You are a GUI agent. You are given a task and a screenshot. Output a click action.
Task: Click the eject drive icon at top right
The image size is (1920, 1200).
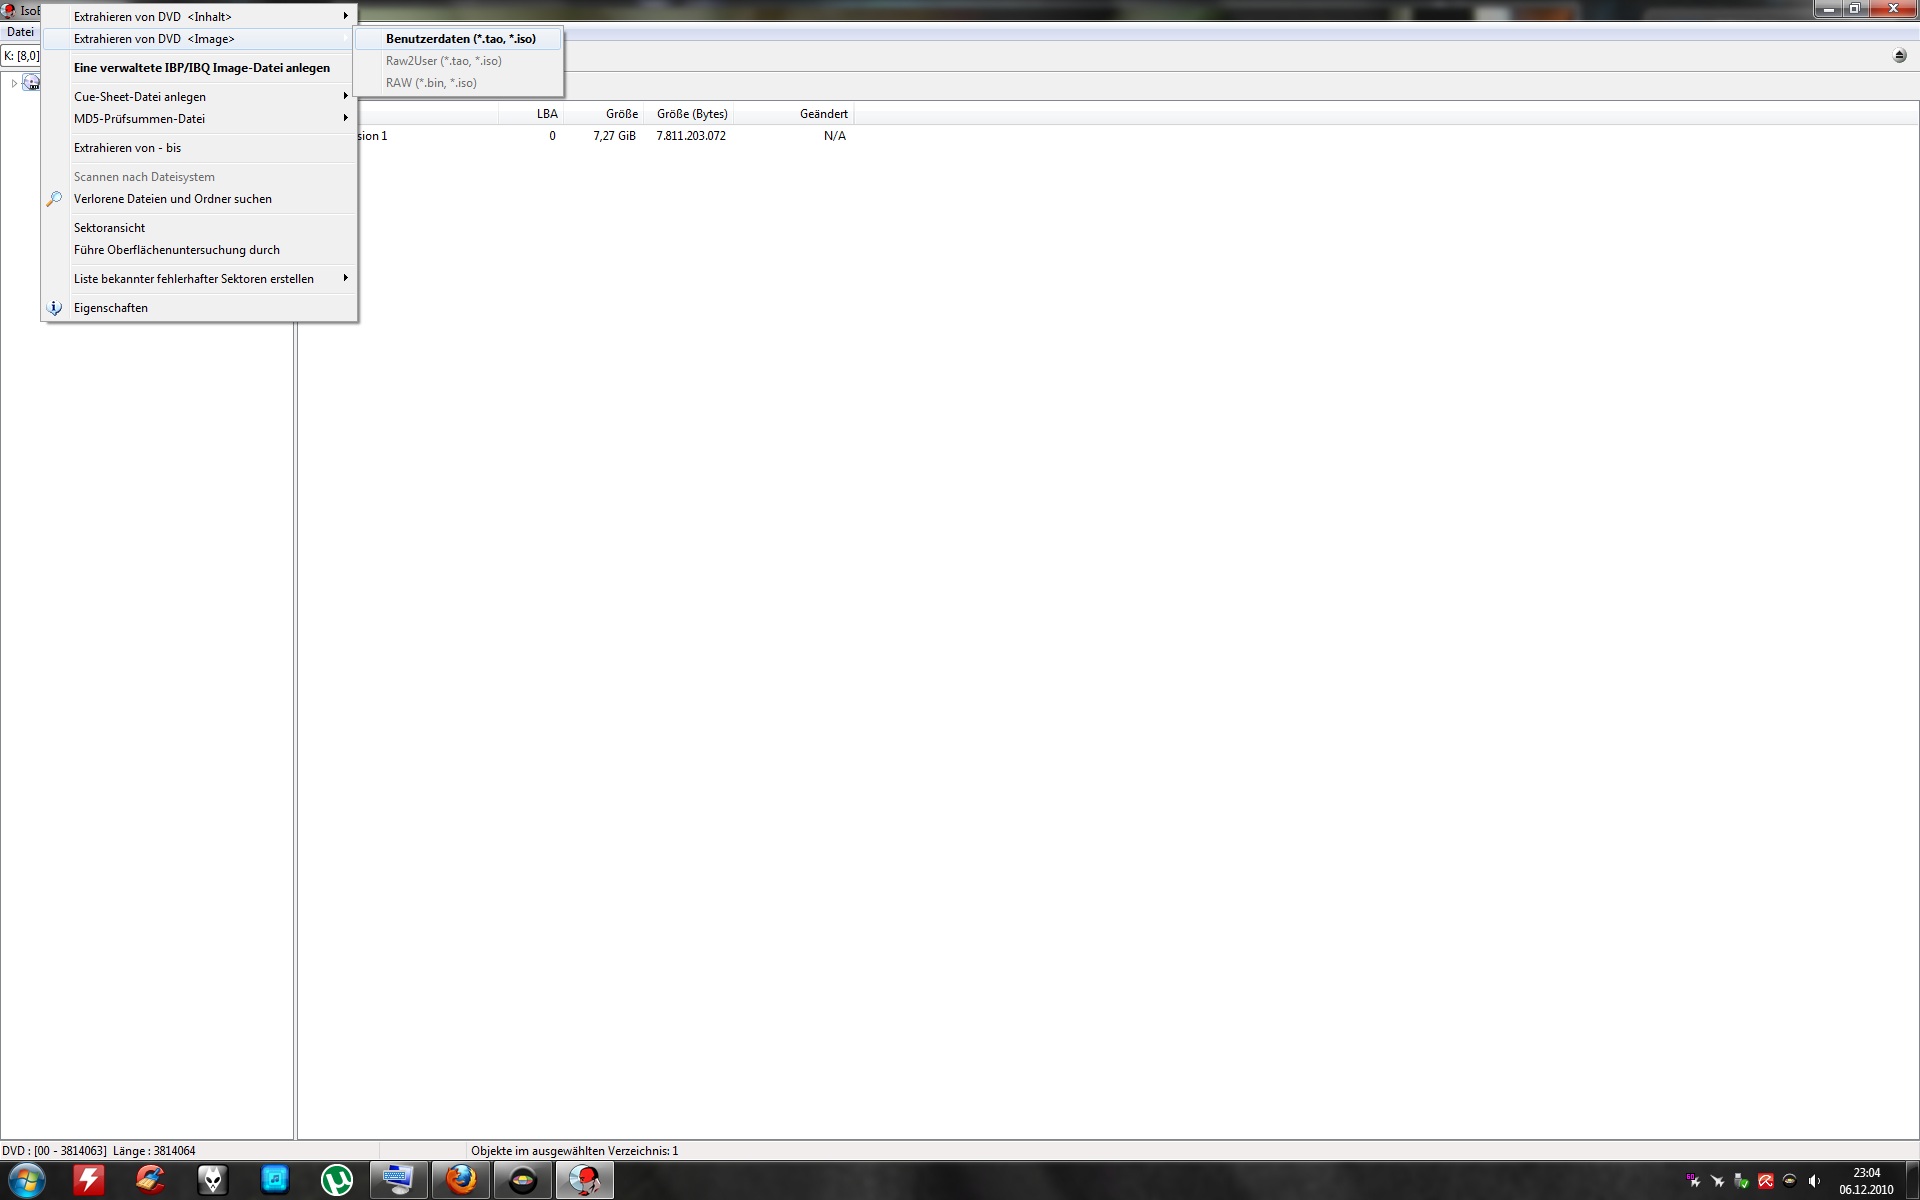click(1899, 56)
